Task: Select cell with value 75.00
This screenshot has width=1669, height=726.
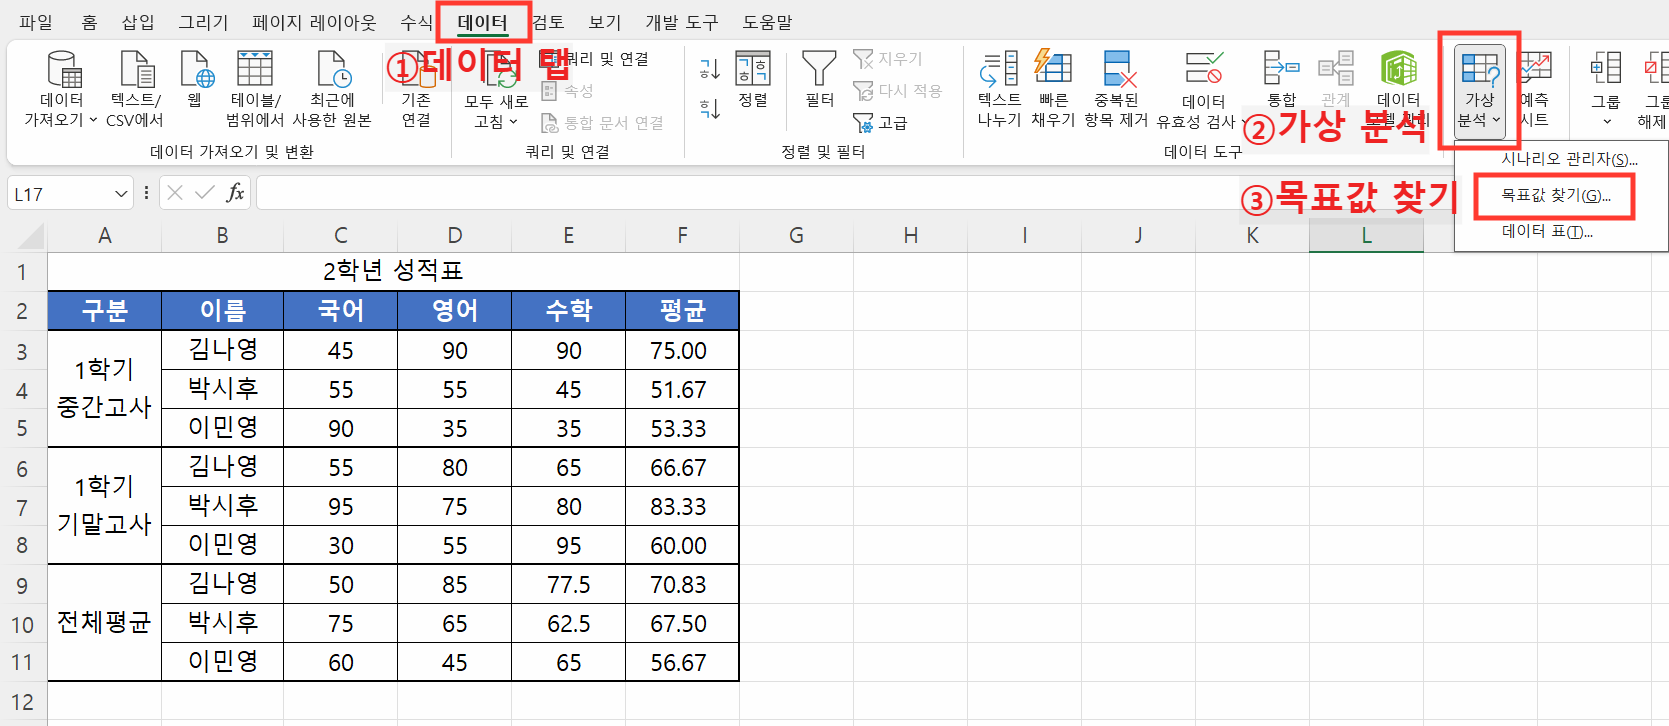Action: [682, 351]
